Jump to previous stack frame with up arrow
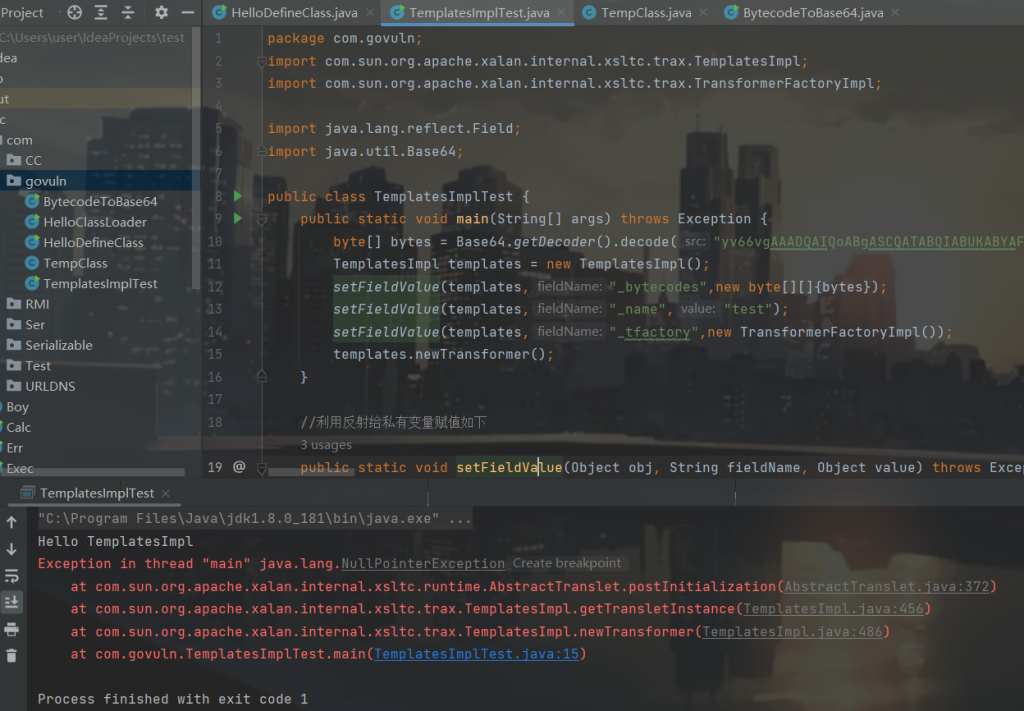 point(12,521)
